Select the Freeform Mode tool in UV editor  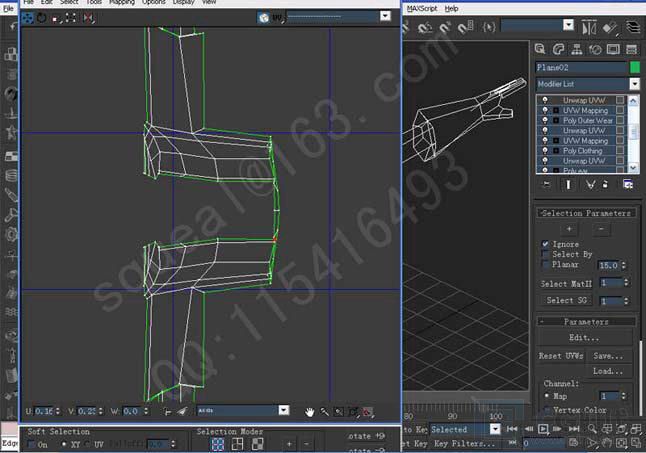(71, 18)
